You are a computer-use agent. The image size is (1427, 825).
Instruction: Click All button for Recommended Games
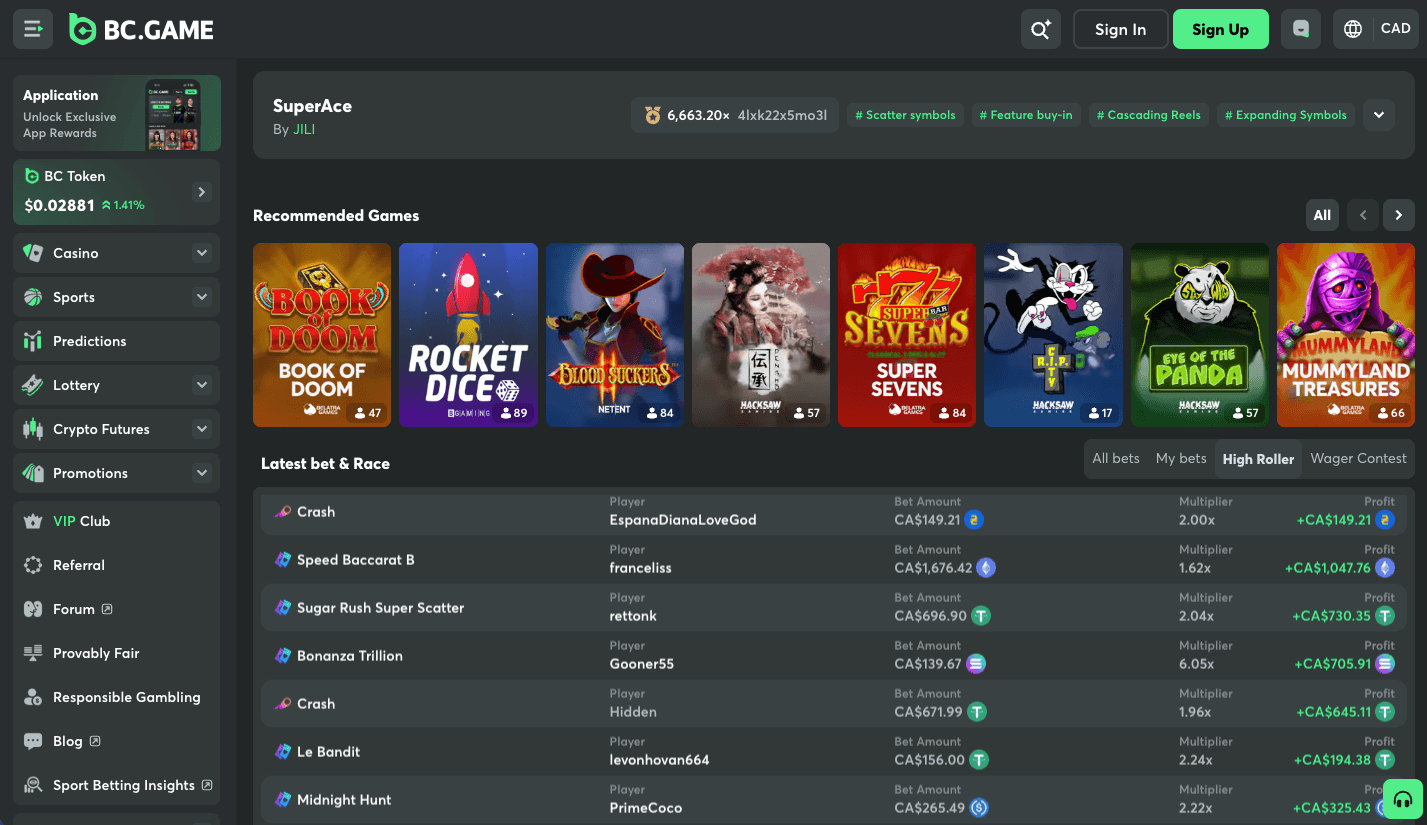pyautogui.click(x=1322, y=215)
